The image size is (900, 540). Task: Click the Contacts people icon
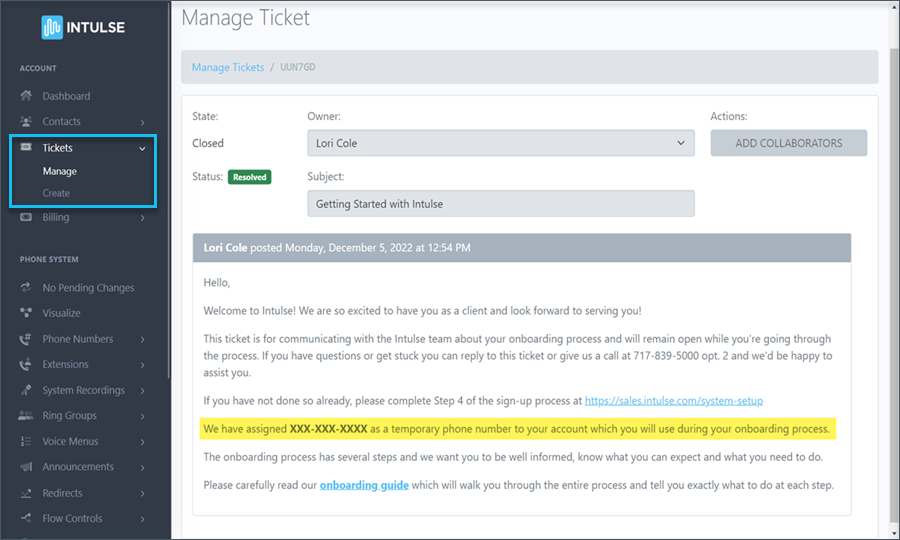pyautogui.click(x=26, y=122)
